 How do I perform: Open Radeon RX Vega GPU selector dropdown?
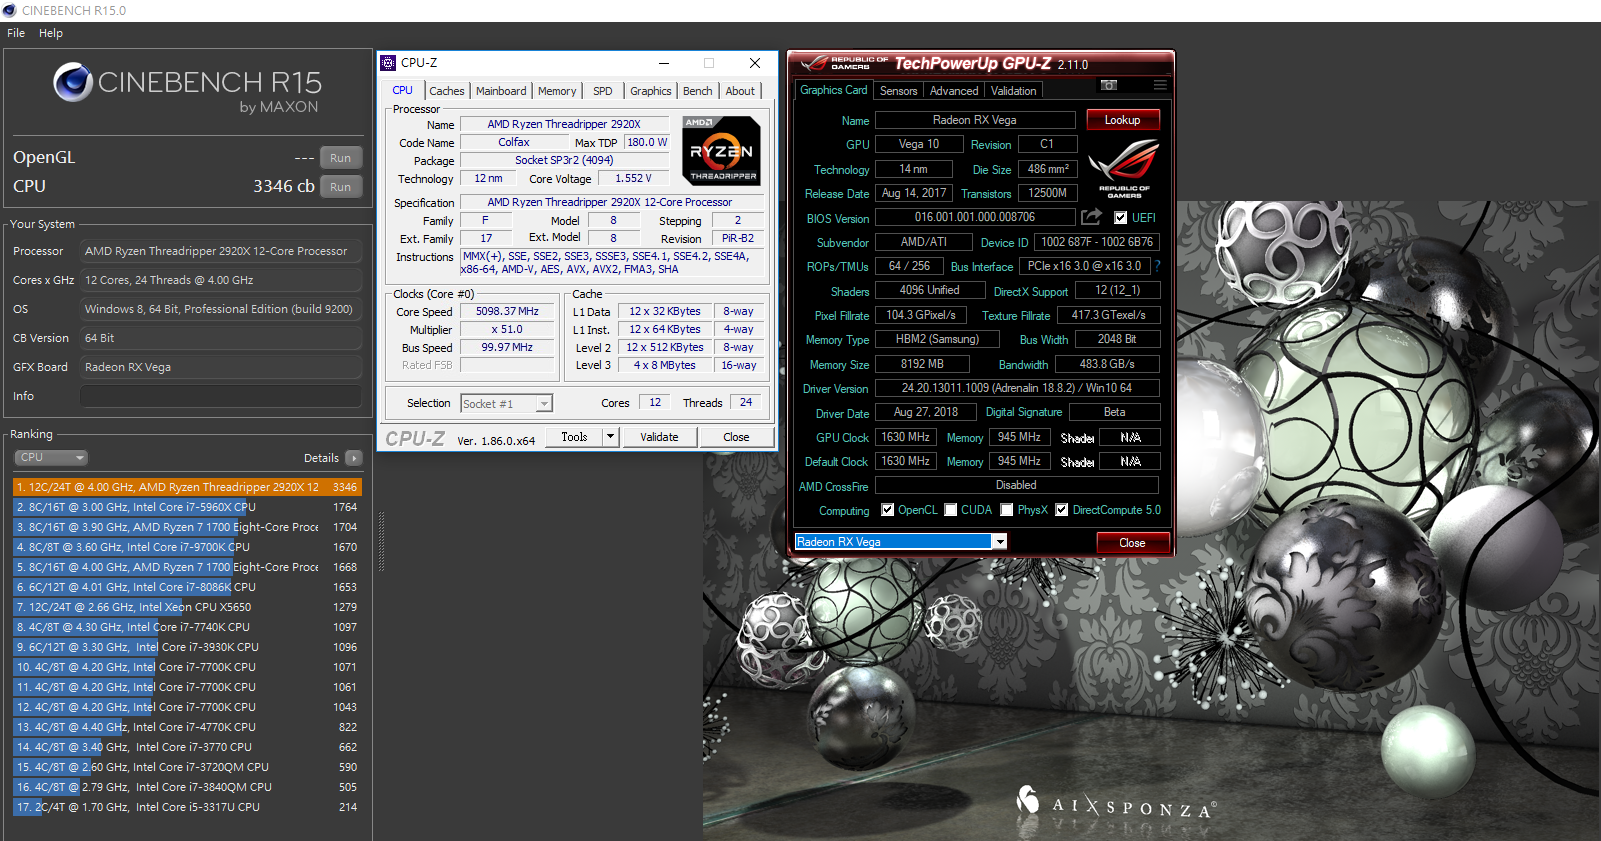pos(999,541)
